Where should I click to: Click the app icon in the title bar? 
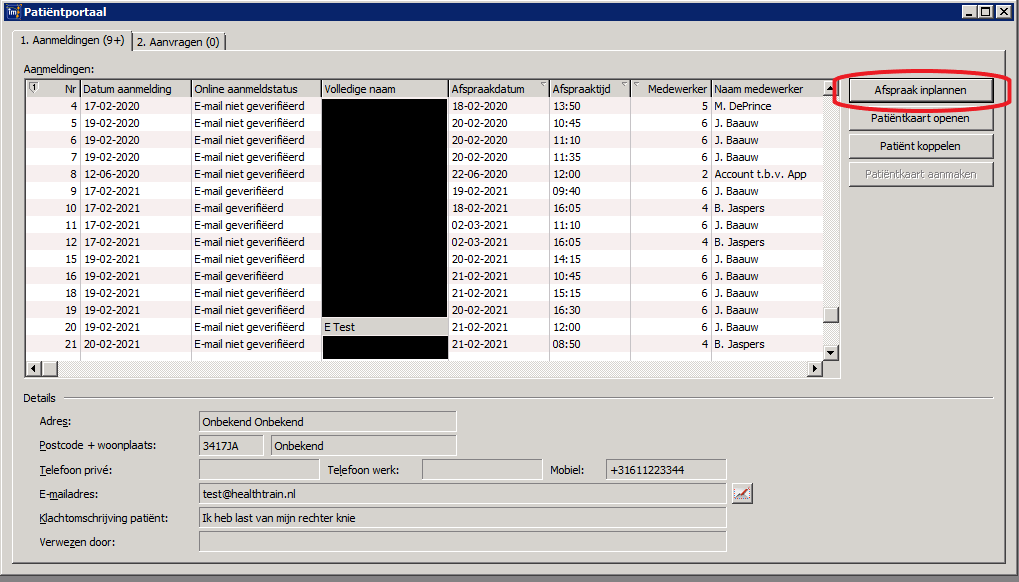[x=12, y=12]
